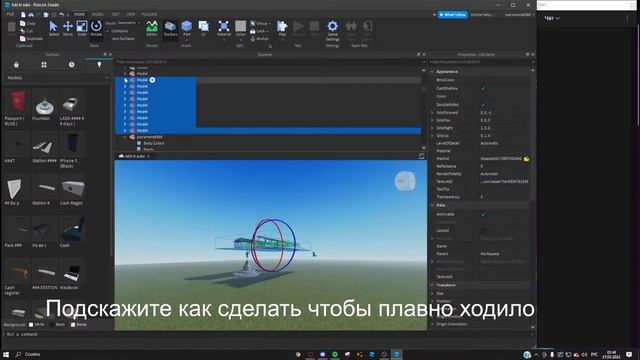
Task: Toggle the CastShadow checkbox
Action: pos(483,88)
